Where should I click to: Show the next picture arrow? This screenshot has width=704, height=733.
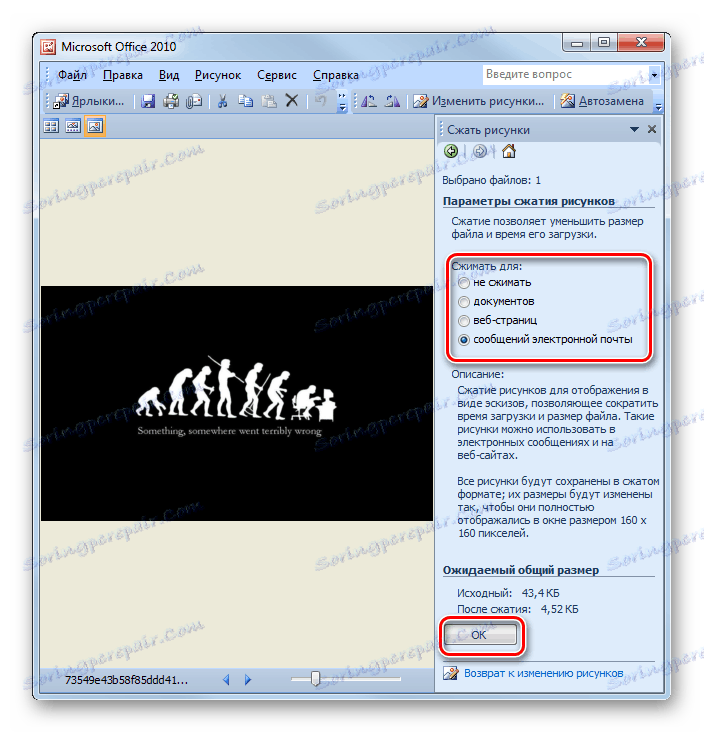click(x=248, y=680)
